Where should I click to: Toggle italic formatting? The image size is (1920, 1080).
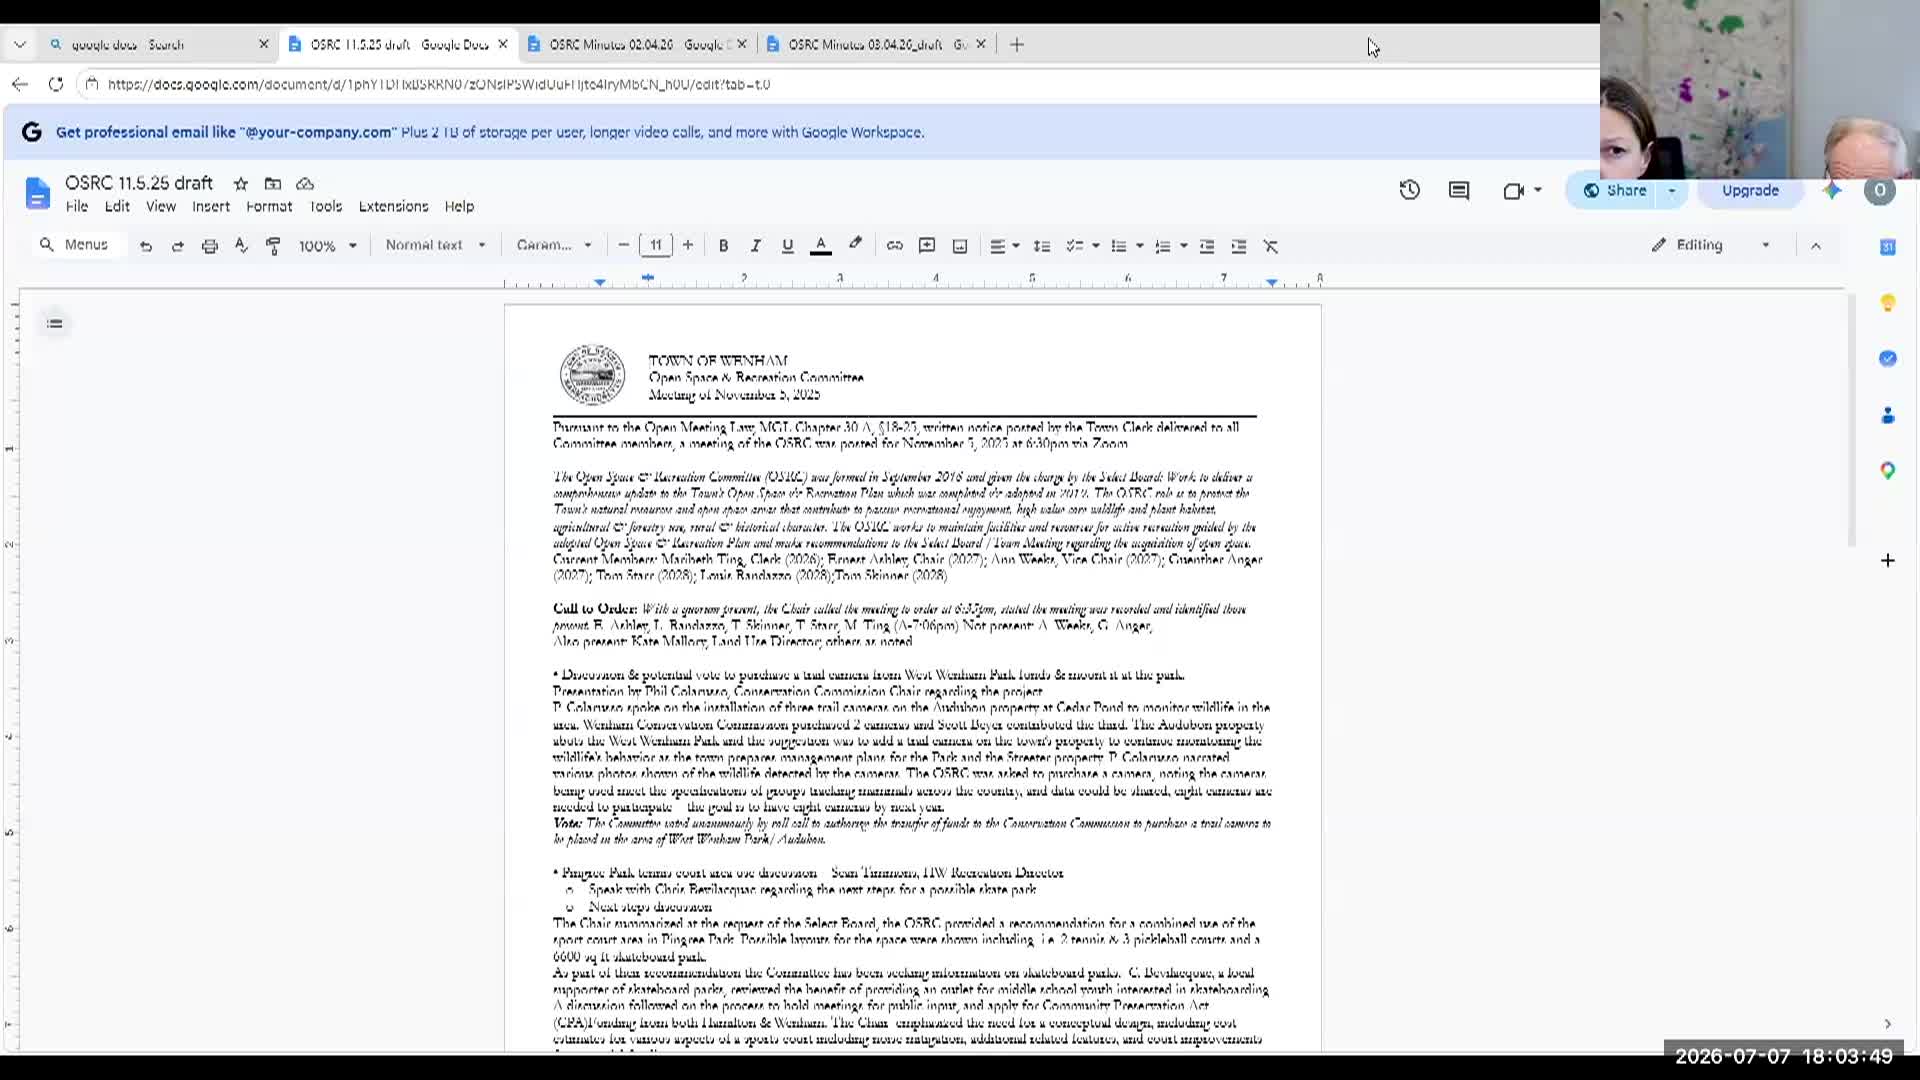click(755, 246)
